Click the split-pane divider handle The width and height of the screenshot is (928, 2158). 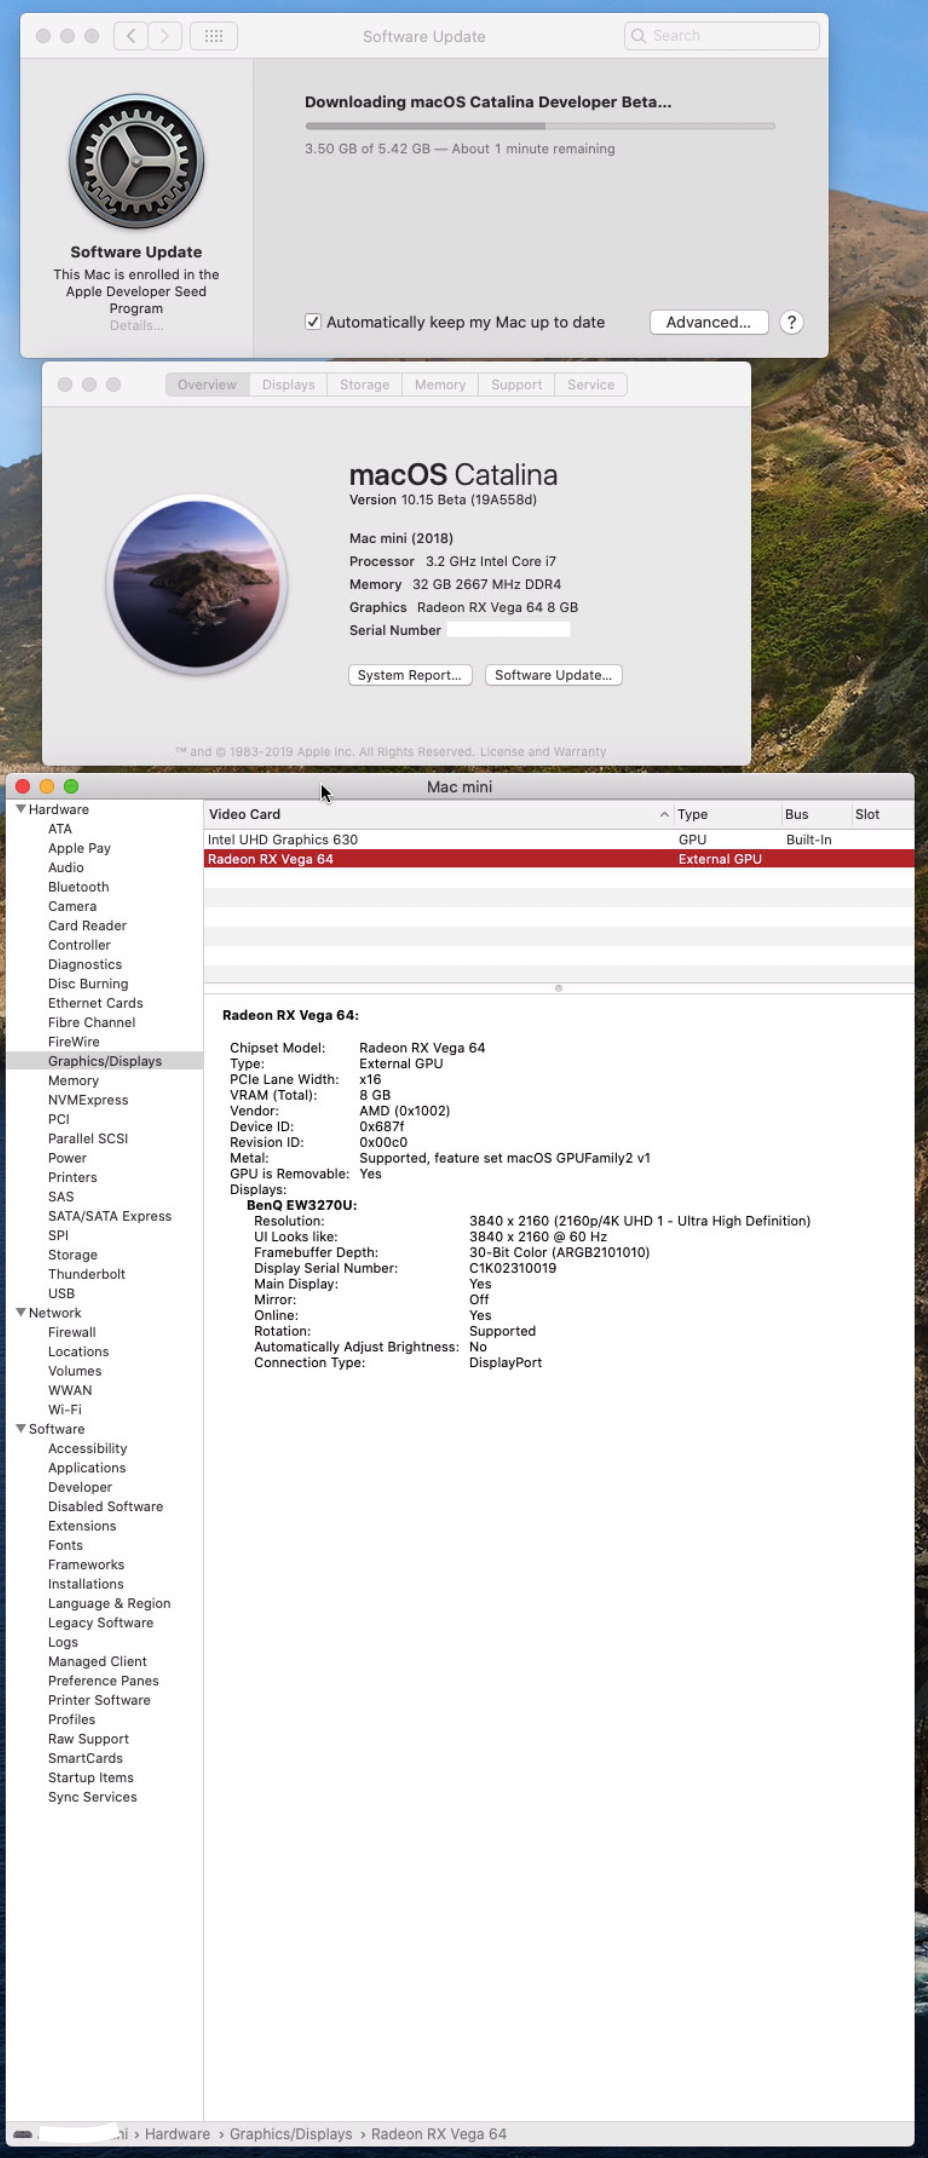point(559,988)
